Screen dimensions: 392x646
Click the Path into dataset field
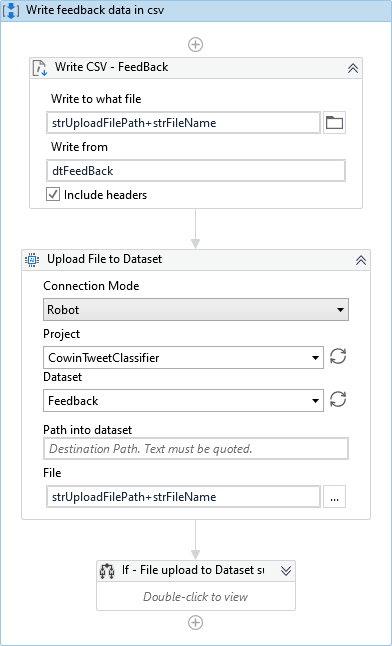tap(196, 448)
